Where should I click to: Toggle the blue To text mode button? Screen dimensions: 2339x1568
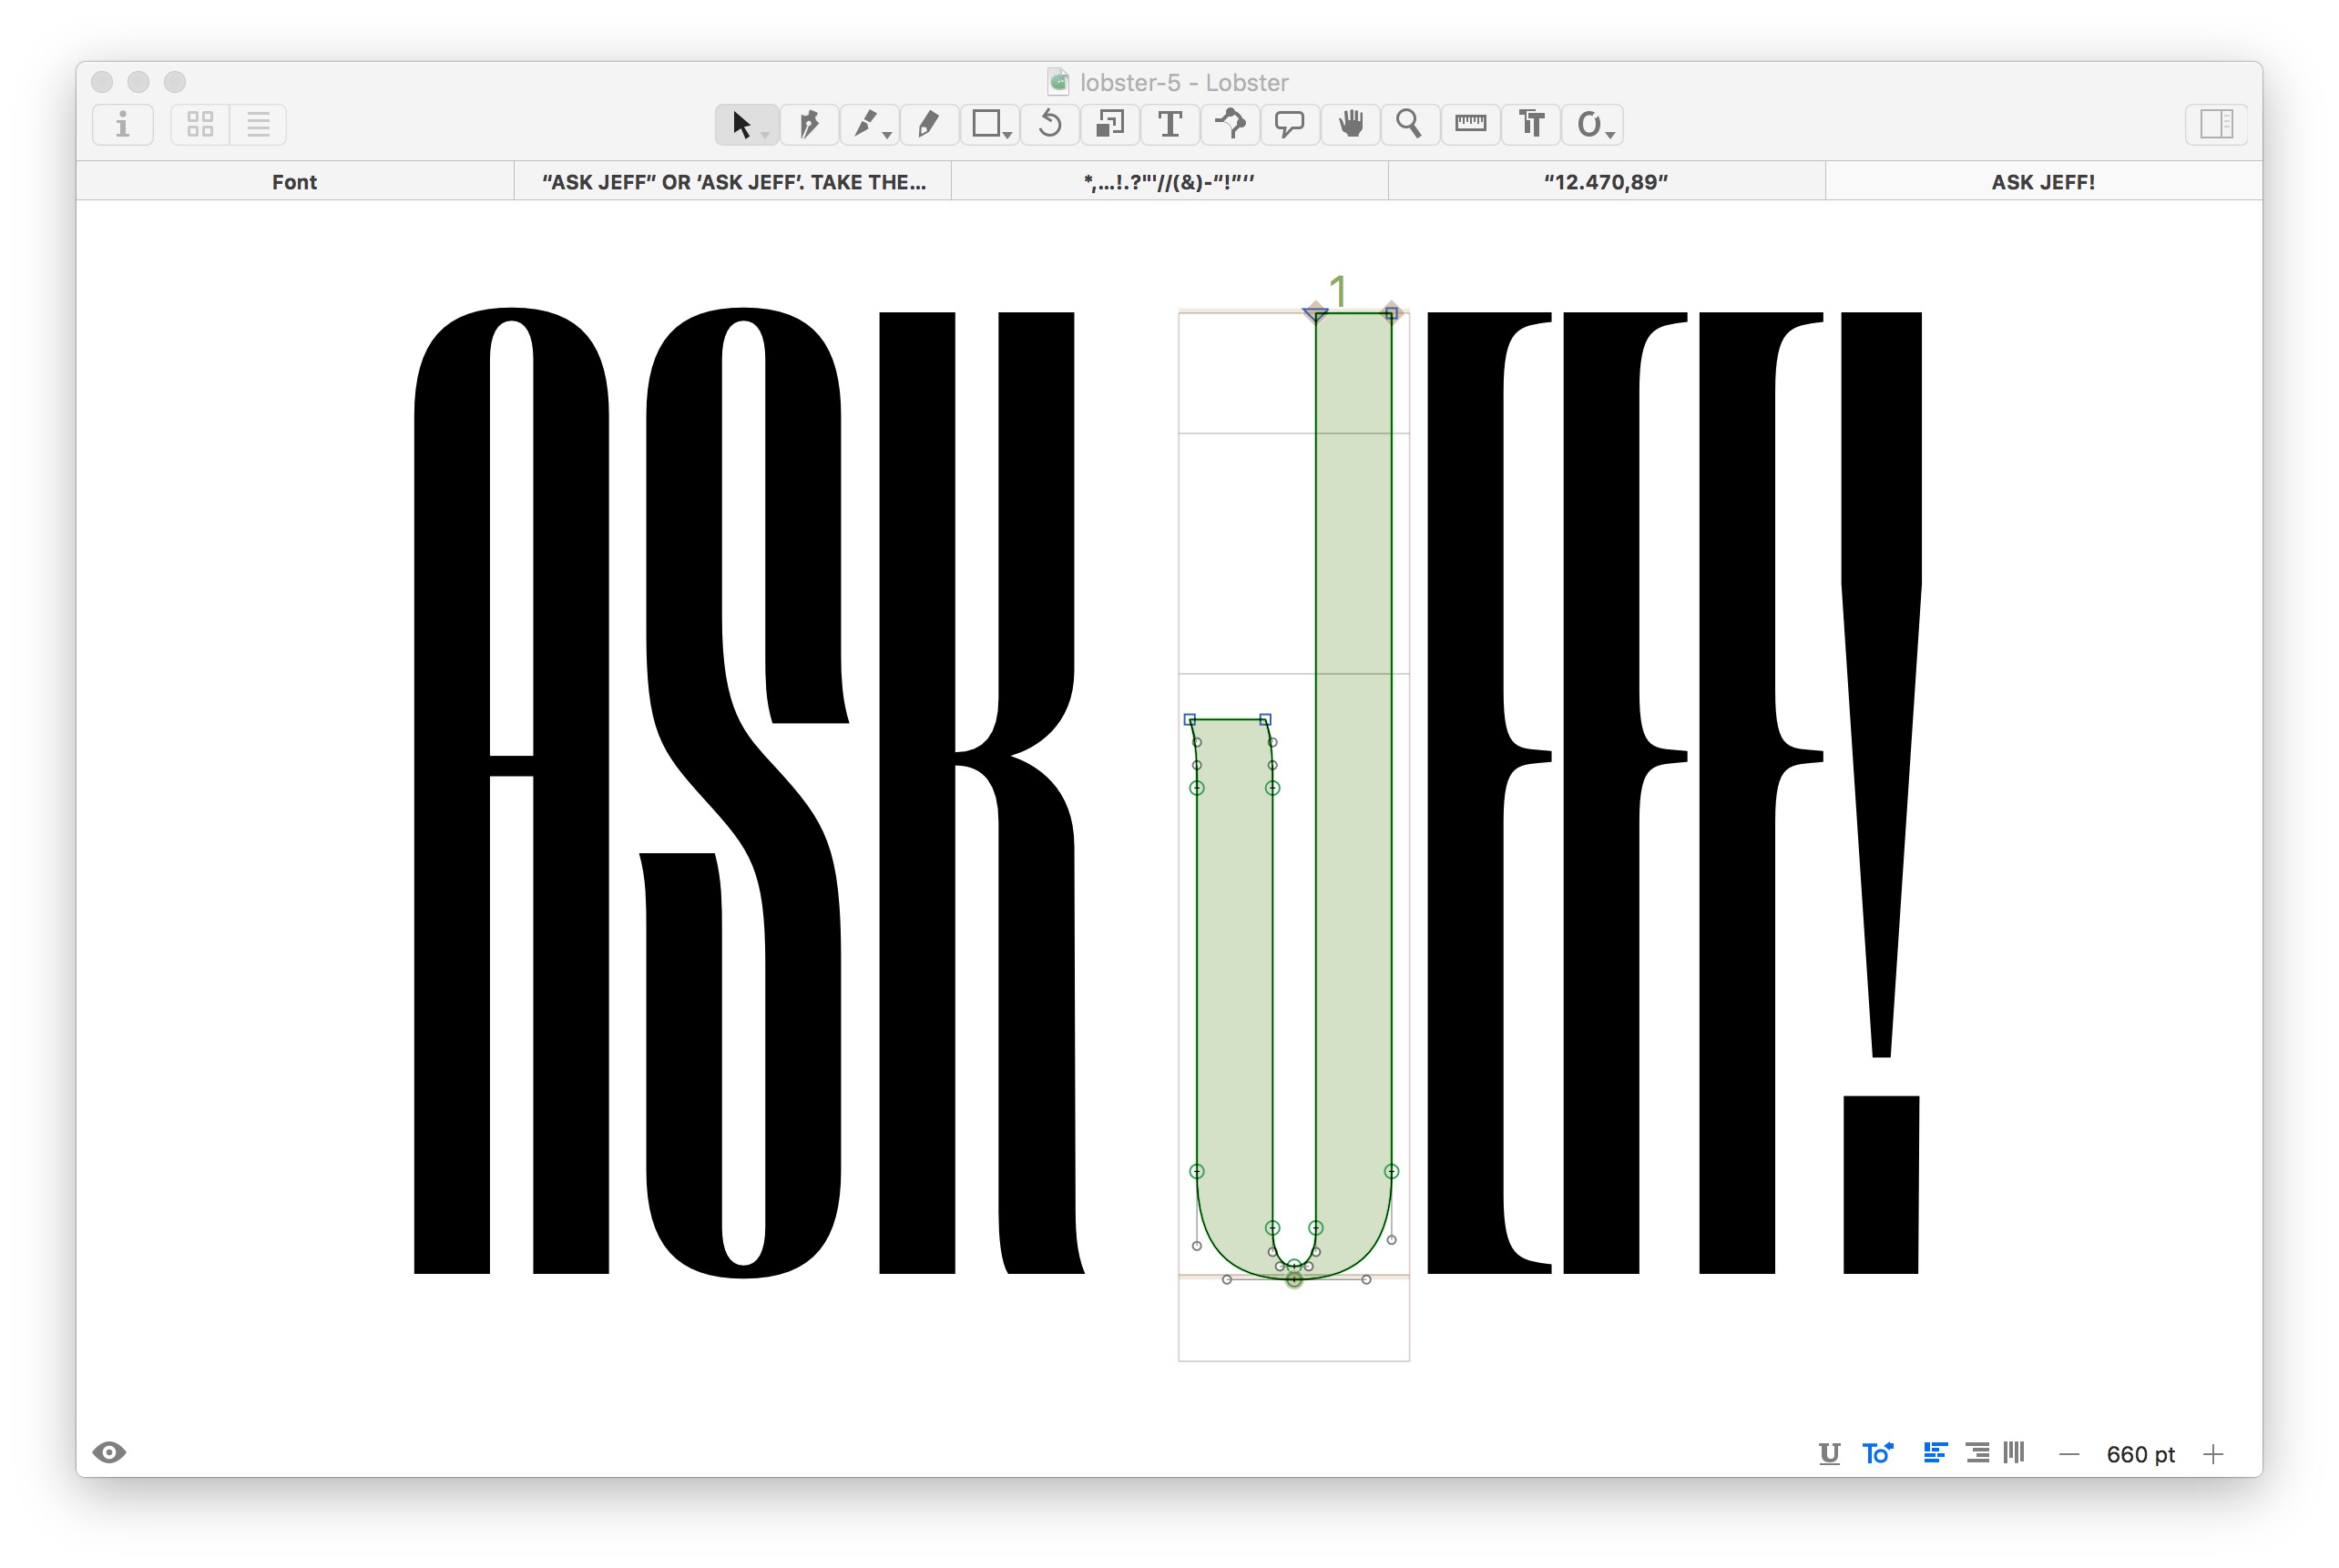pyautogui.click(x=1877, y=1453)
